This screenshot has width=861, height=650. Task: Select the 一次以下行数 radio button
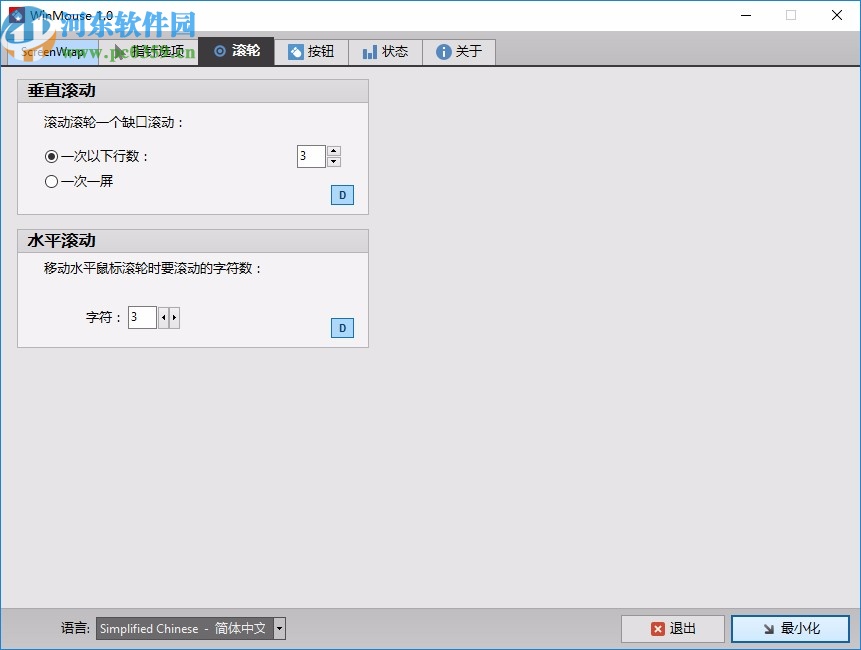tap(52, 156)
